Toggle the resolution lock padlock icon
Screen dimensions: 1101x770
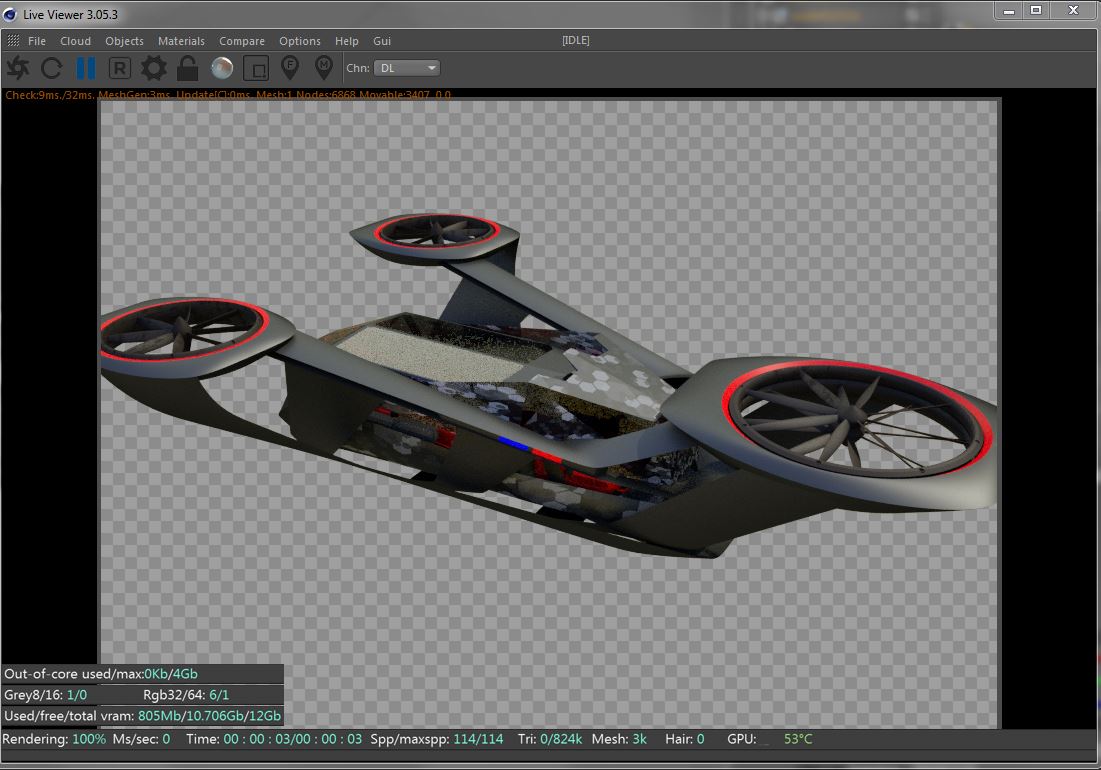[187, 68]
